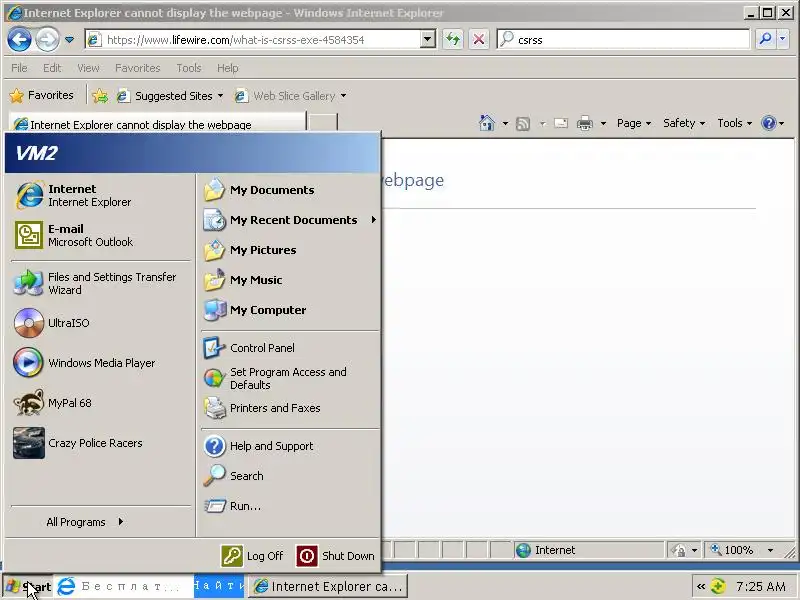
Task: Go back with the IE Back arrow
Action: [19, 39]
